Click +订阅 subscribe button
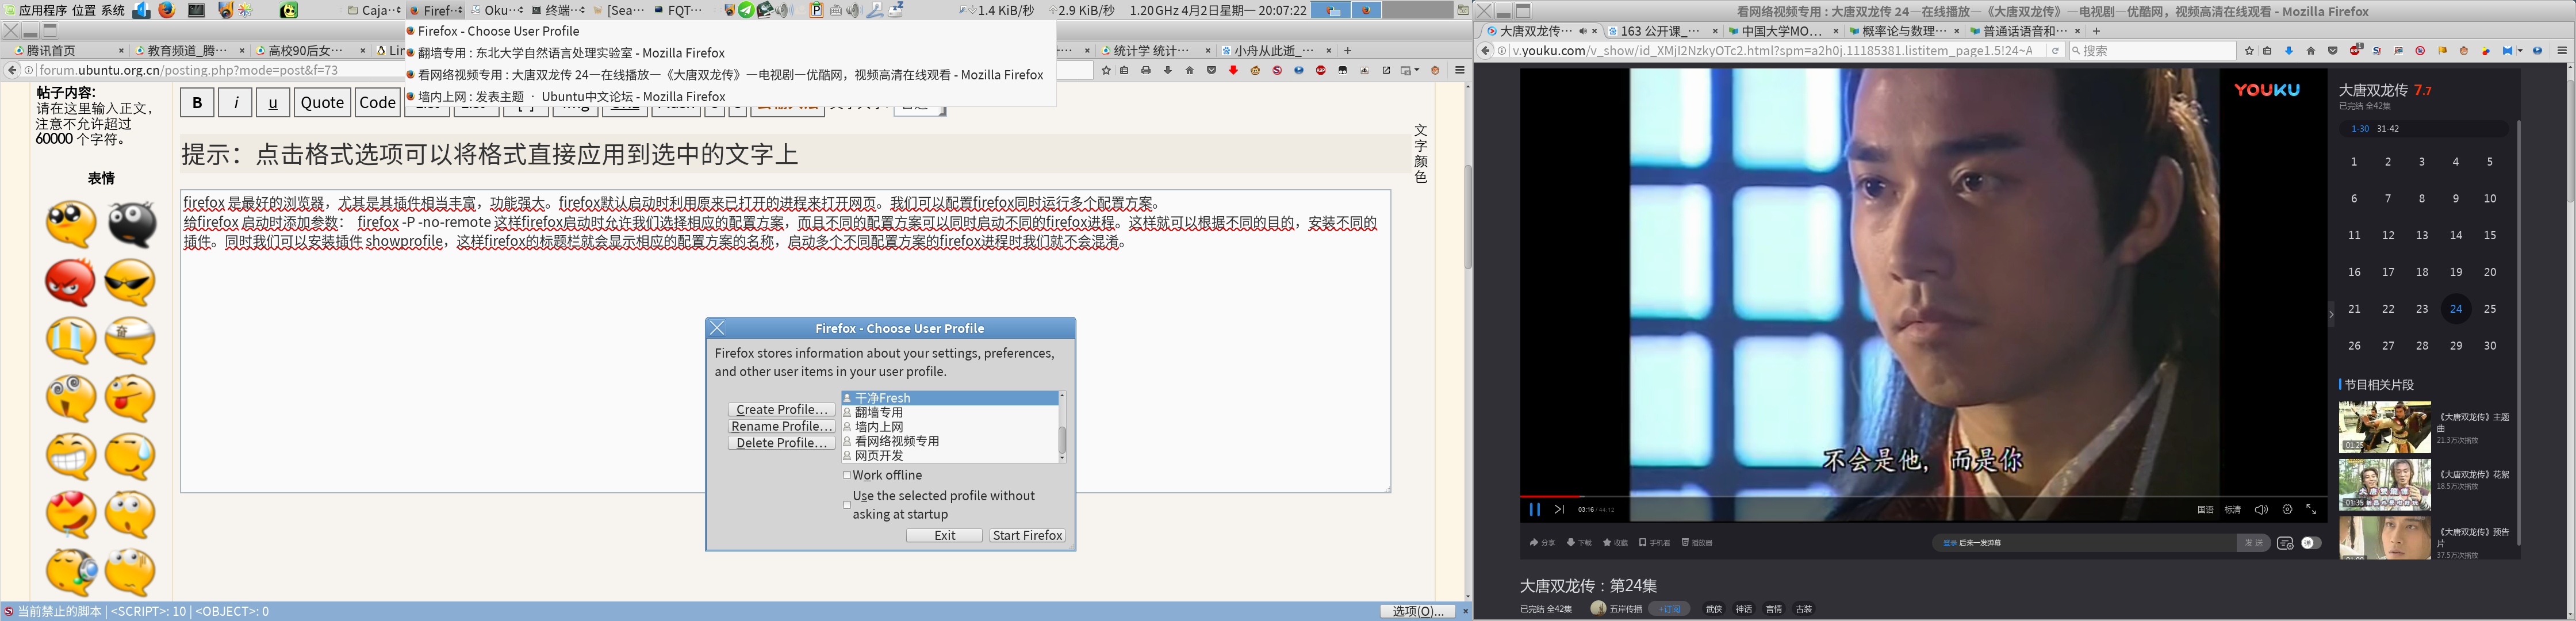Image resolution: width=2576 pixels, height=621 pixels. [1669, 609]
